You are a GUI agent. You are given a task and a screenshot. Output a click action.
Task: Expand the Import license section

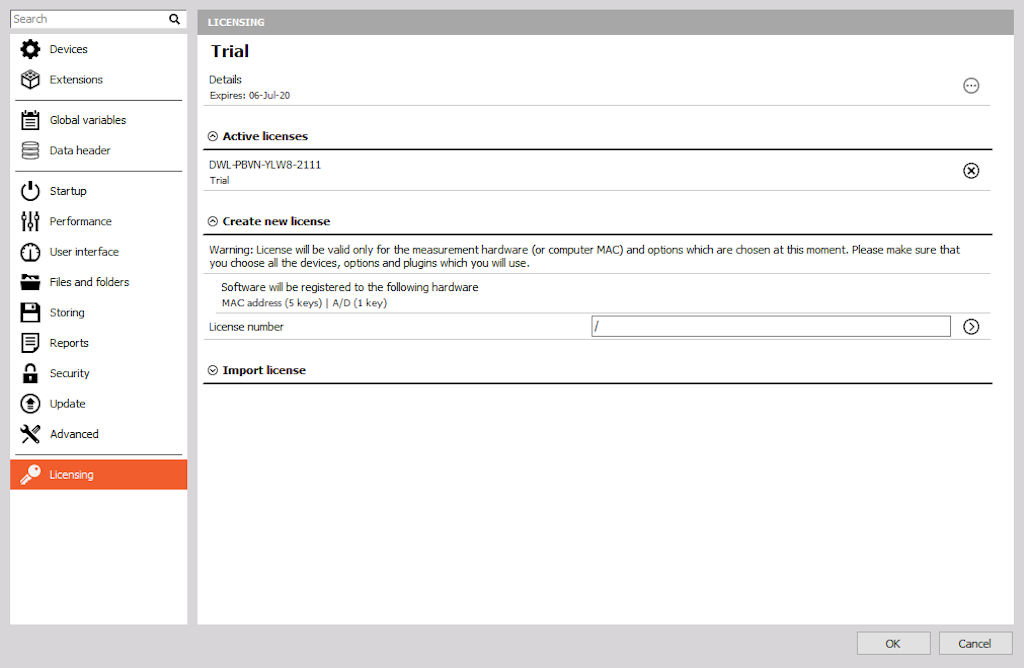213,370
